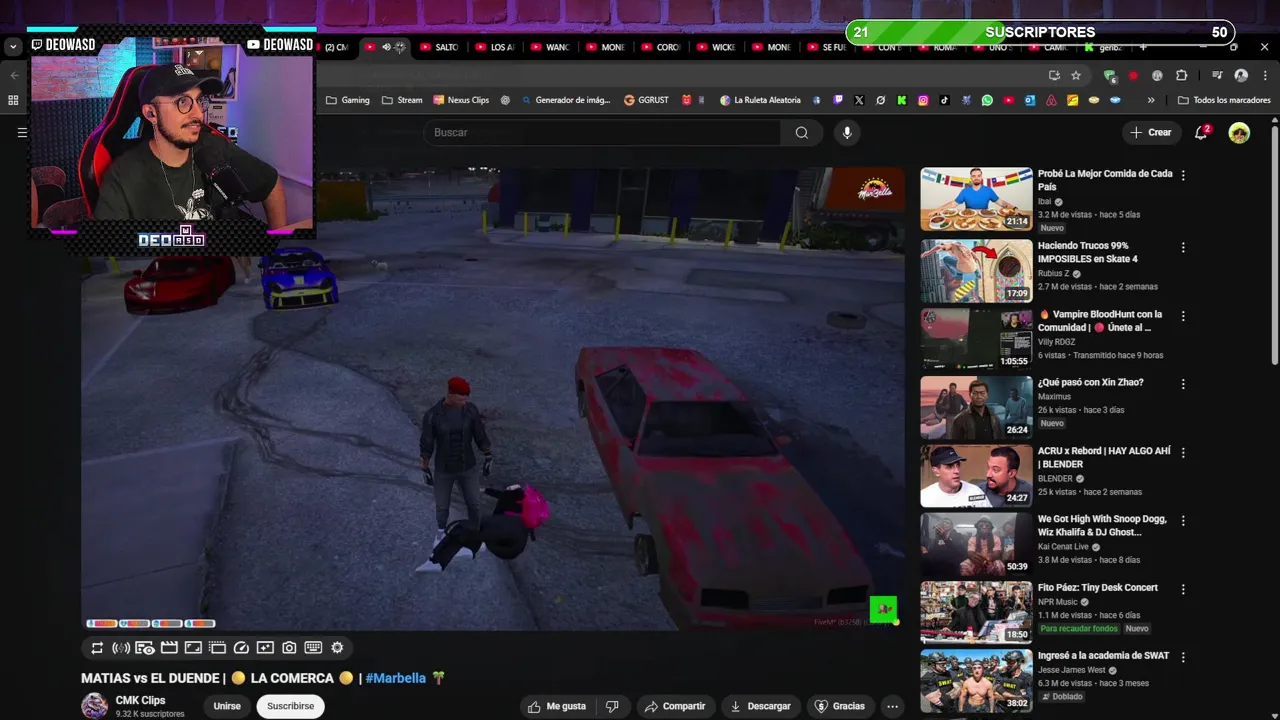Open YouTube notifications bell

click(1201, 132)
